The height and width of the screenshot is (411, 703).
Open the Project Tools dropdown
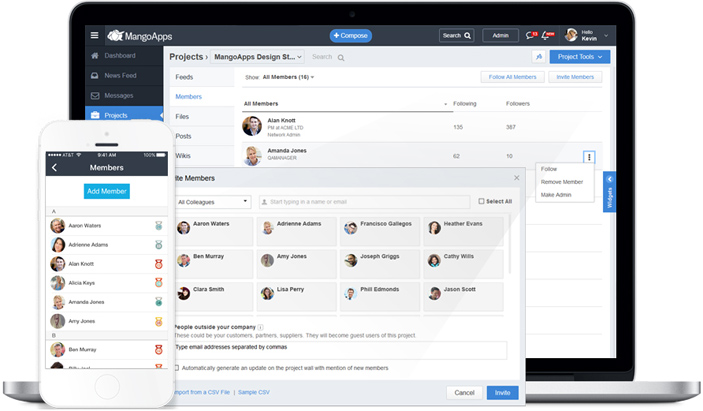click(x=580, y=57)
